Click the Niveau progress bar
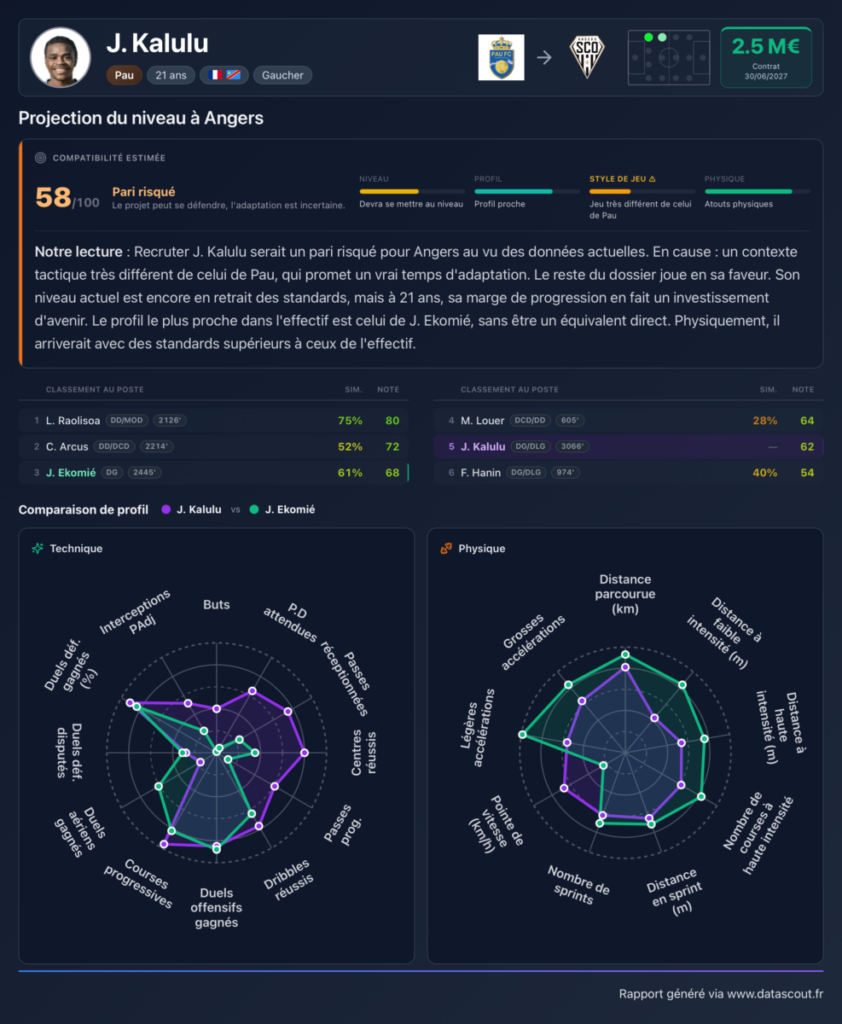The width and height of the screenshot is (842, 1024). (412, 191)
